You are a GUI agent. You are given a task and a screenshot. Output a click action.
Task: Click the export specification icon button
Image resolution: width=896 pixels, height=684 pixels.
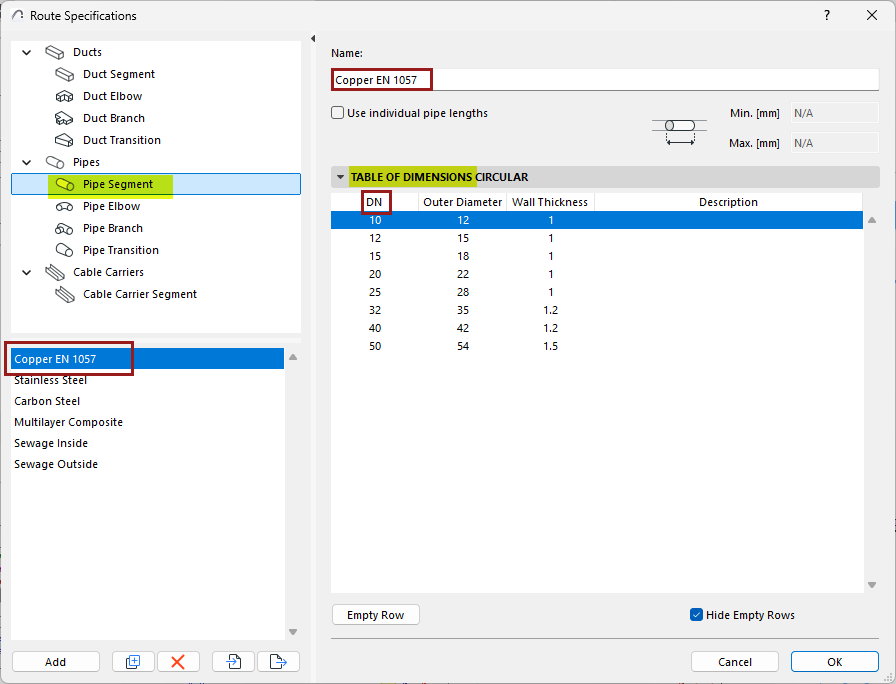pos(278,662)
